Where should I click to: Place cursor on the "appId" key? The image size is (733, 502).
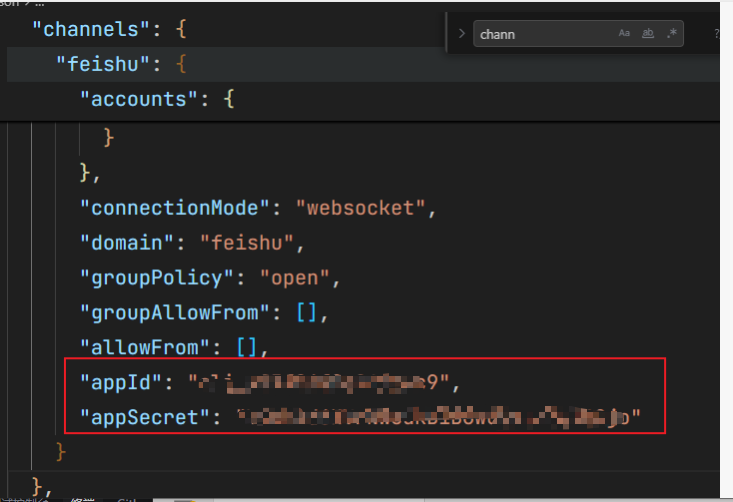[x=120, y=382]
